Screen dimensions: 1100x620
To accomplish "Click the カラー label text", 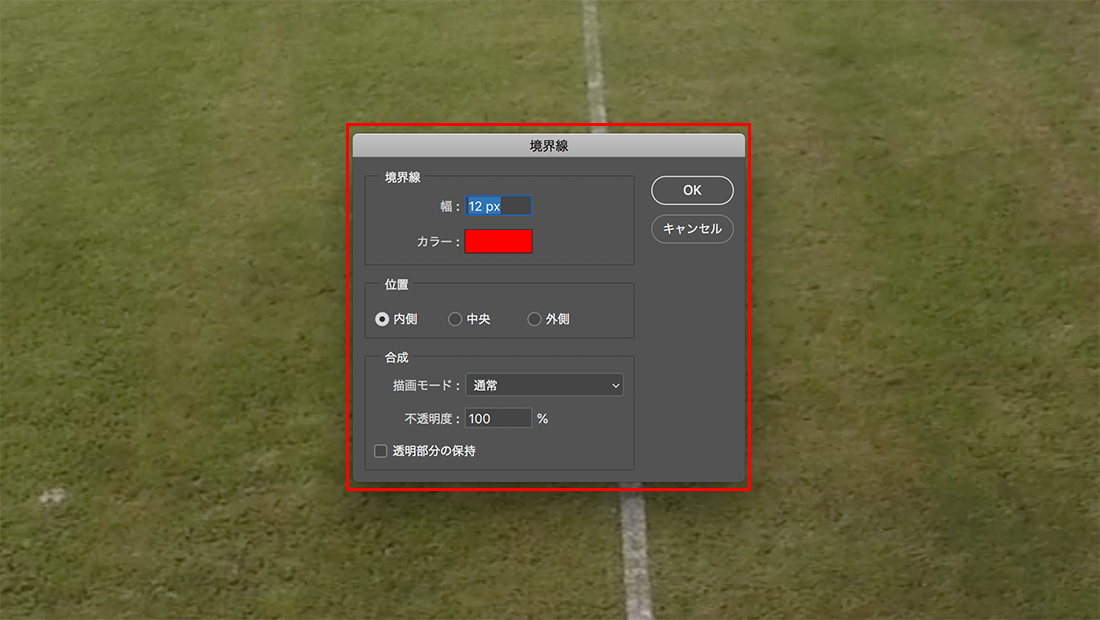I will (437, 243).
